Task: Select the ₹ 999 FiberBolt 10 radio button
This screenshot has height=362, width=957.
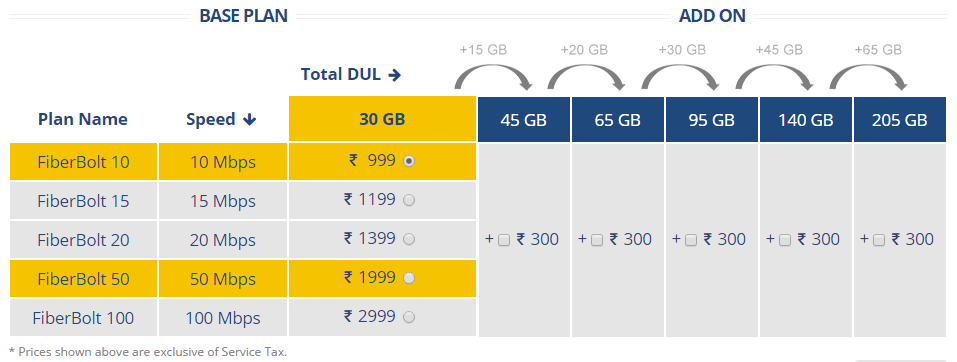Action: (x=409, y=161)
